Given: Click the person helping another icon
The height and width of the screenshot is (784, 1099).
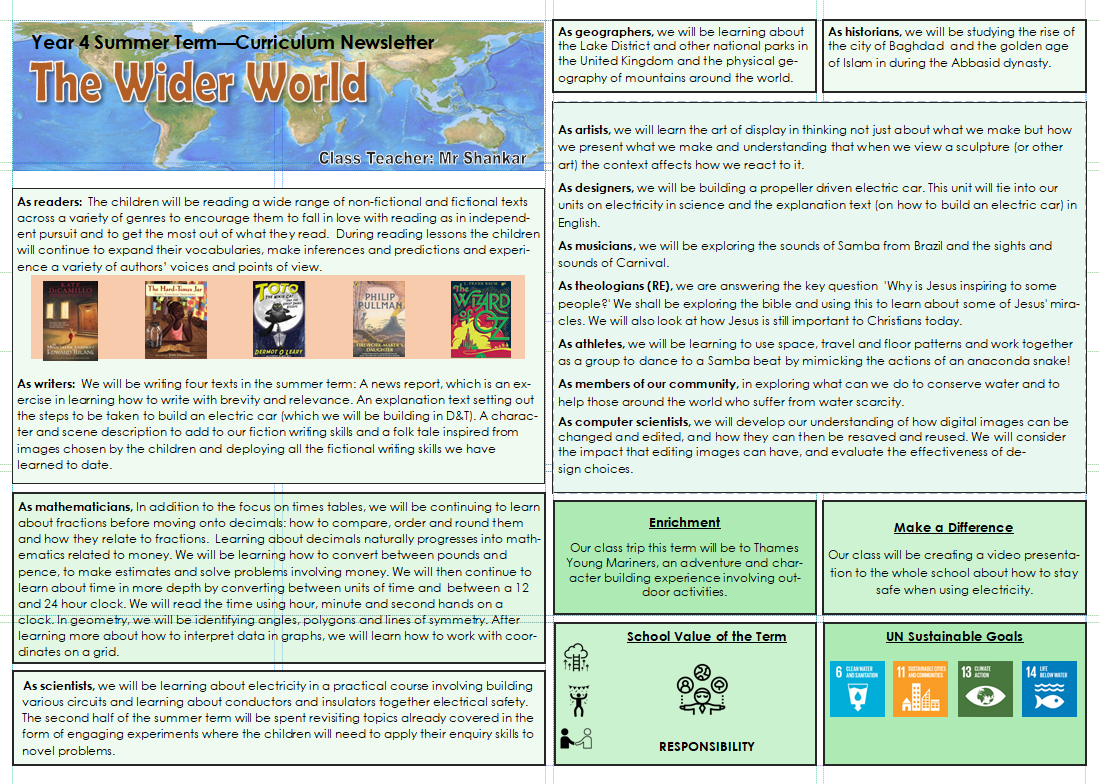Looking at the screenshot, I should pos(576,738).
